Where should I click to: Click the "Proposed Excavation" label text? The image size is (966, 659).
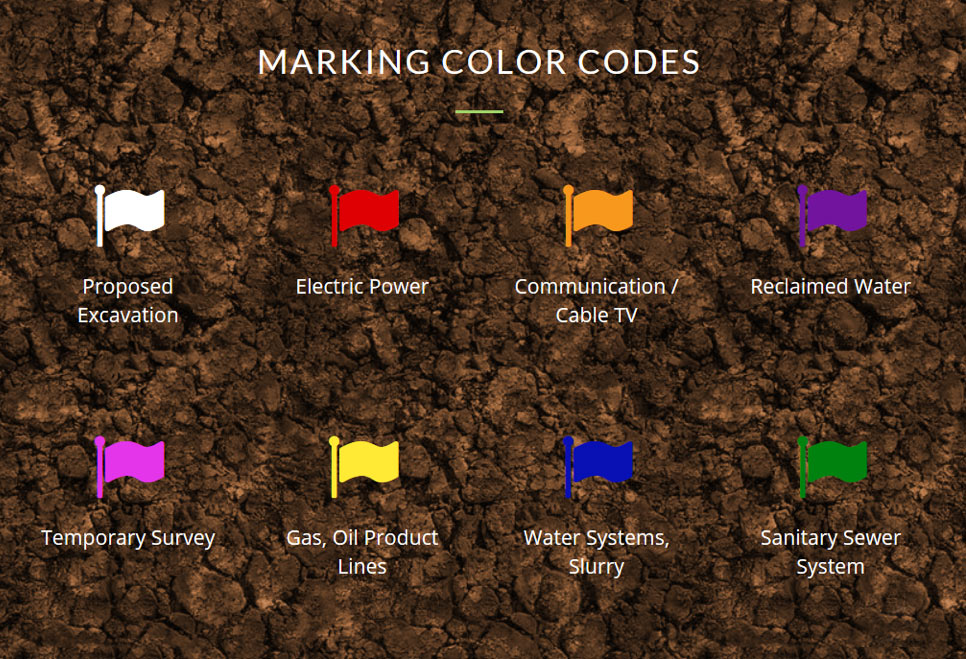pyautogui.click(x=128, y=301)
